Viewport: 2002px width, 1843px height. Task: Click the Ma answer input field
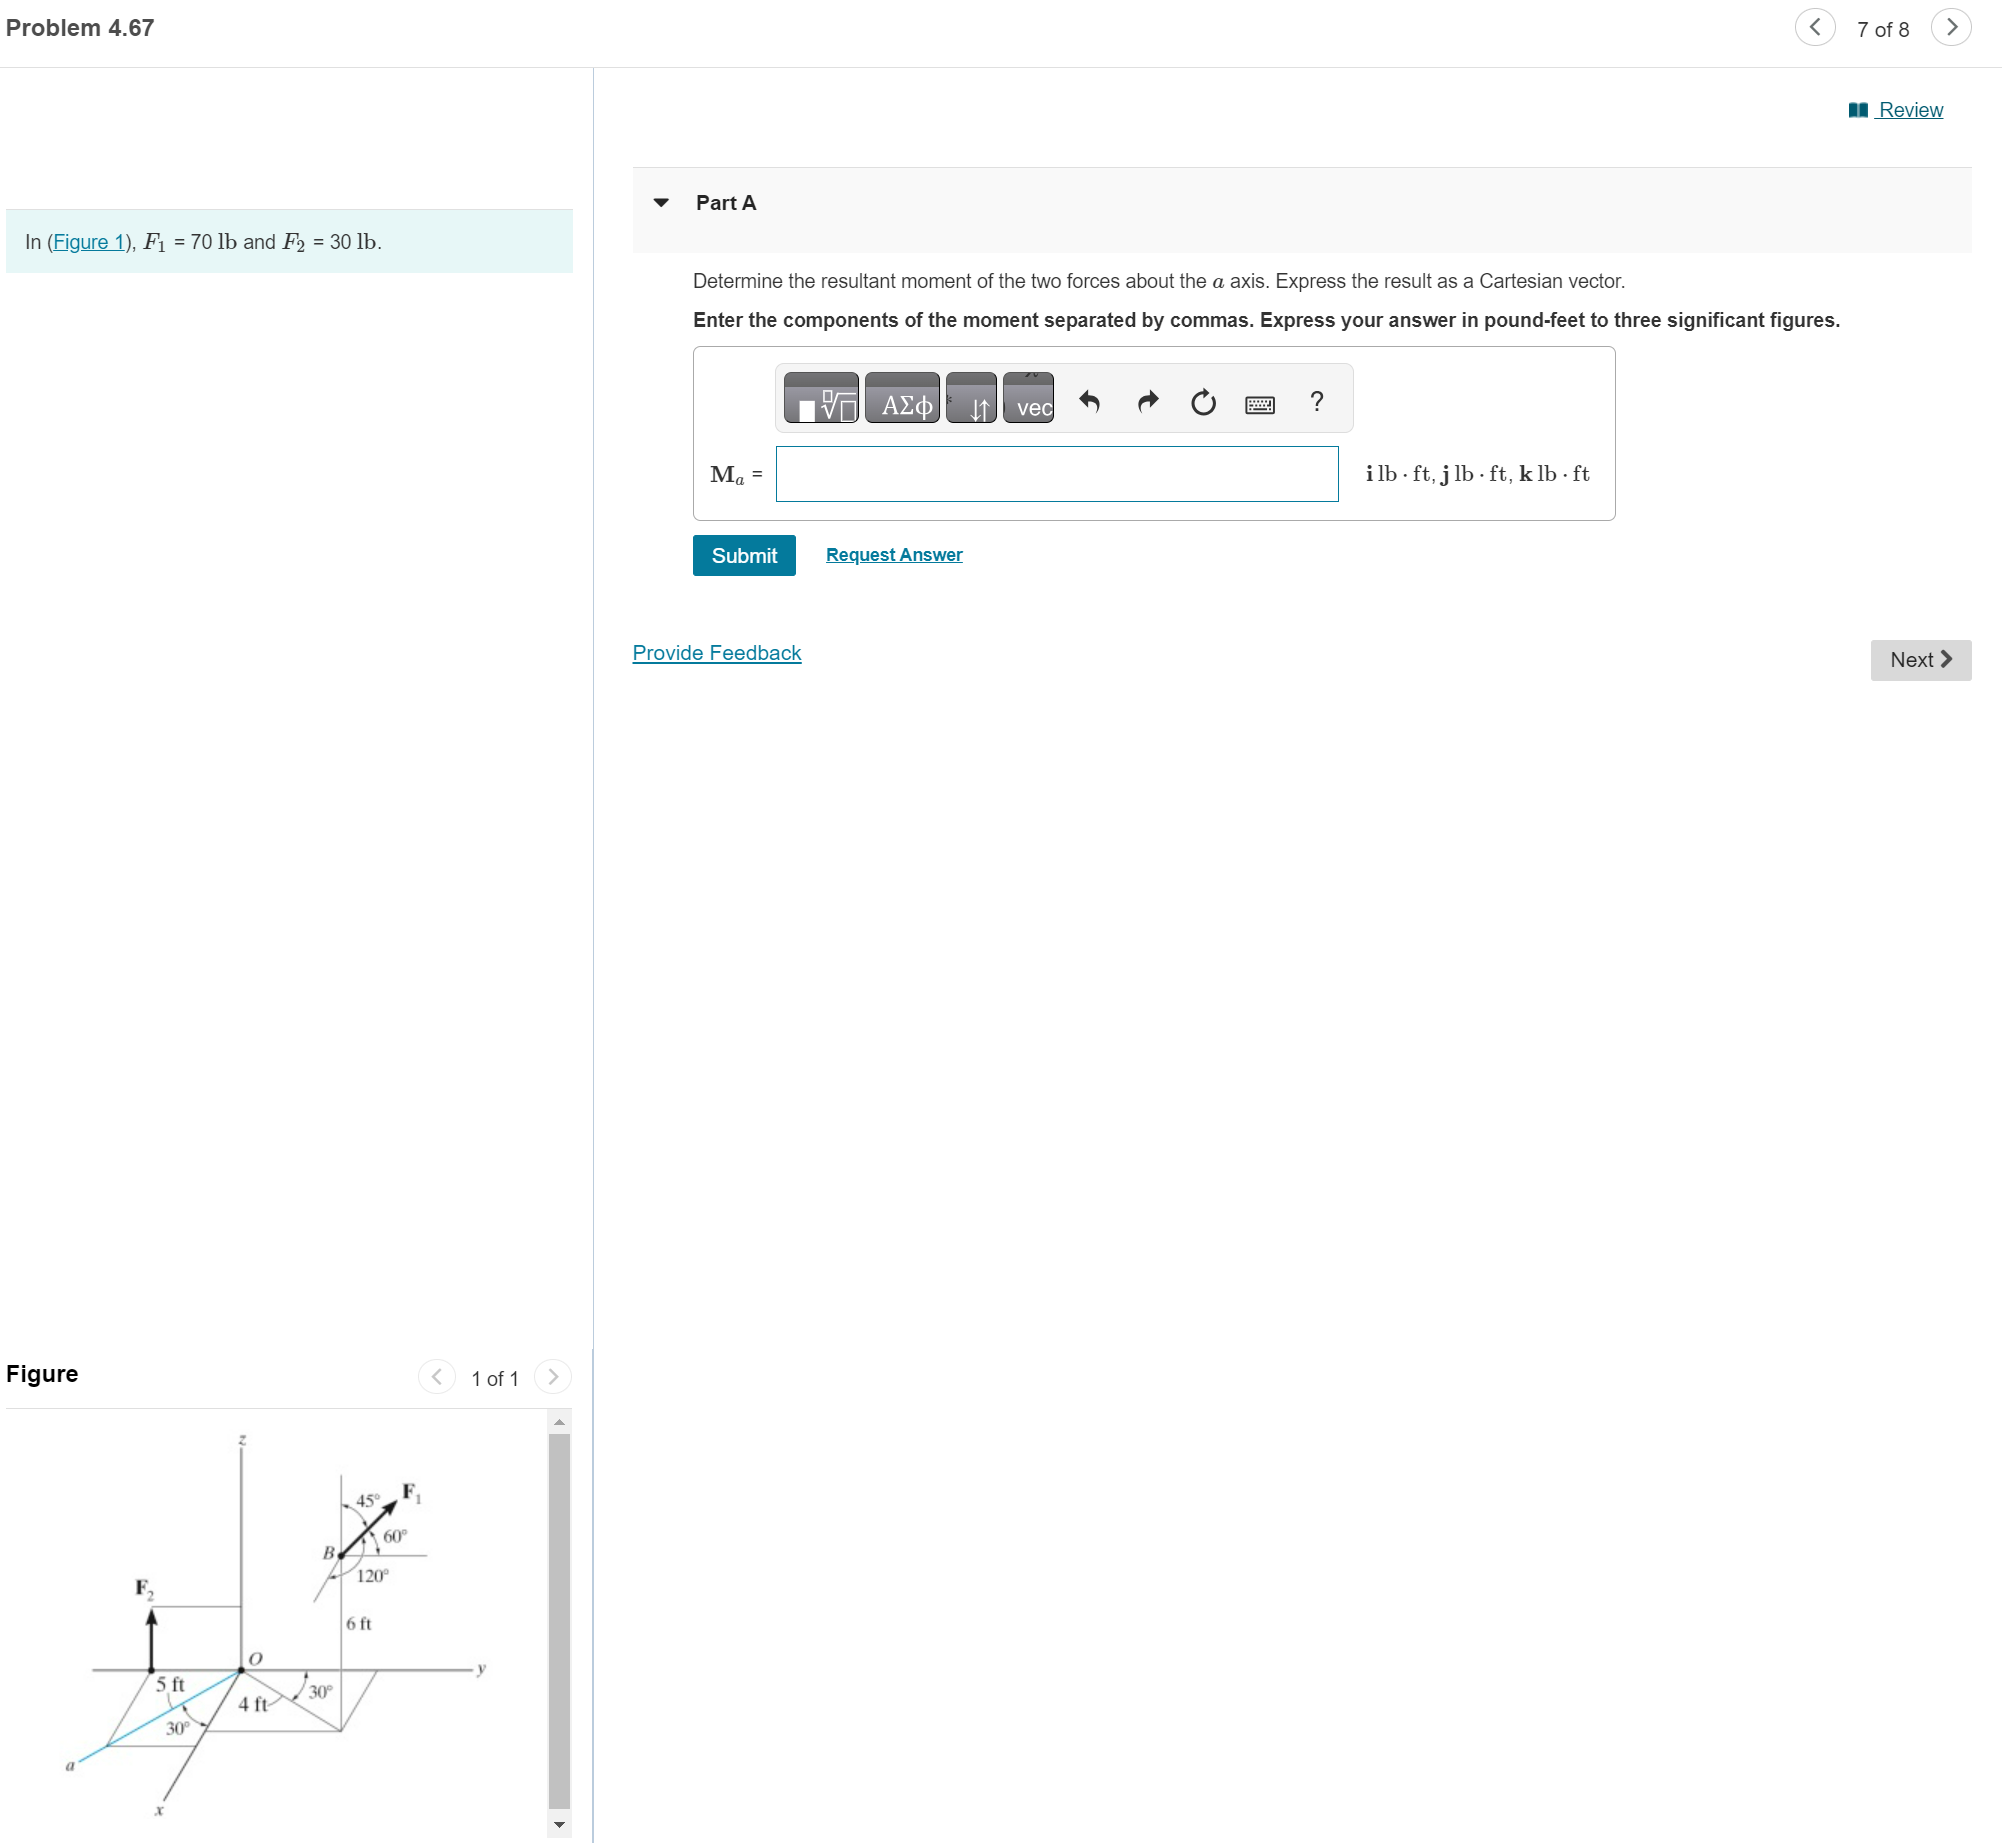(x=1057, y=474)
